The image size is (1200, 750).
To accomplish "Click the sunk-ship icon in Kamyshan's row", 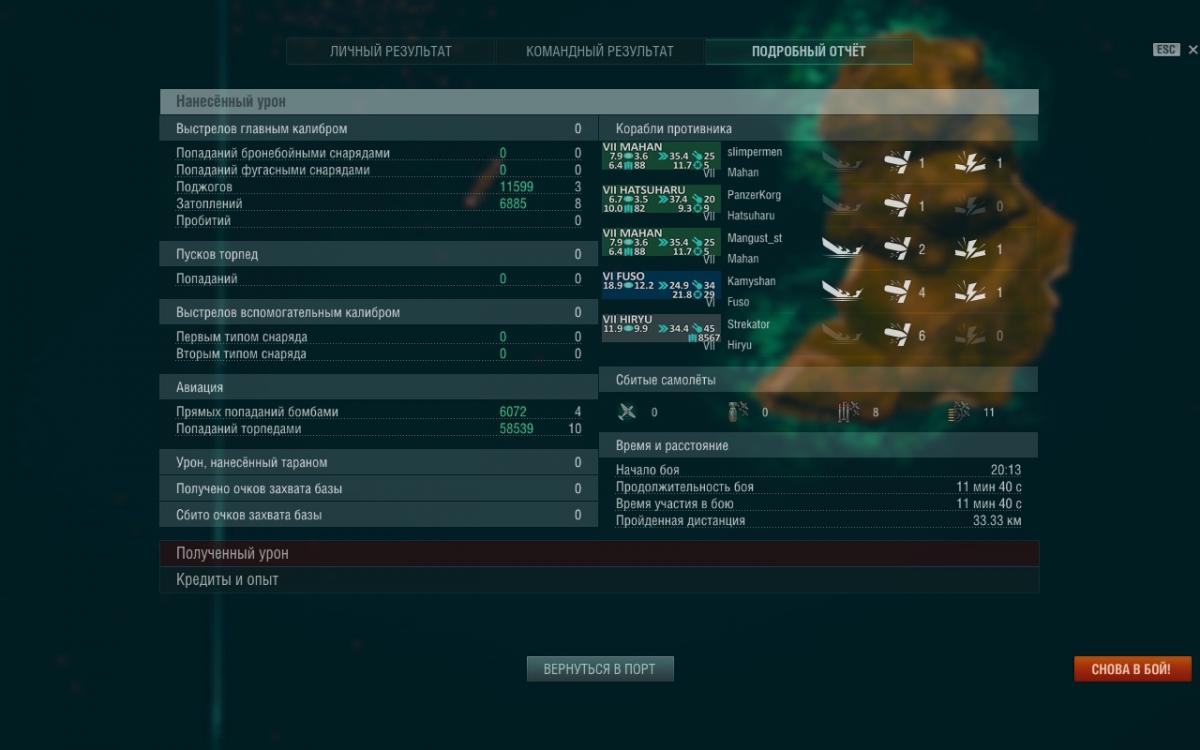I will click(x=842, y=291).
